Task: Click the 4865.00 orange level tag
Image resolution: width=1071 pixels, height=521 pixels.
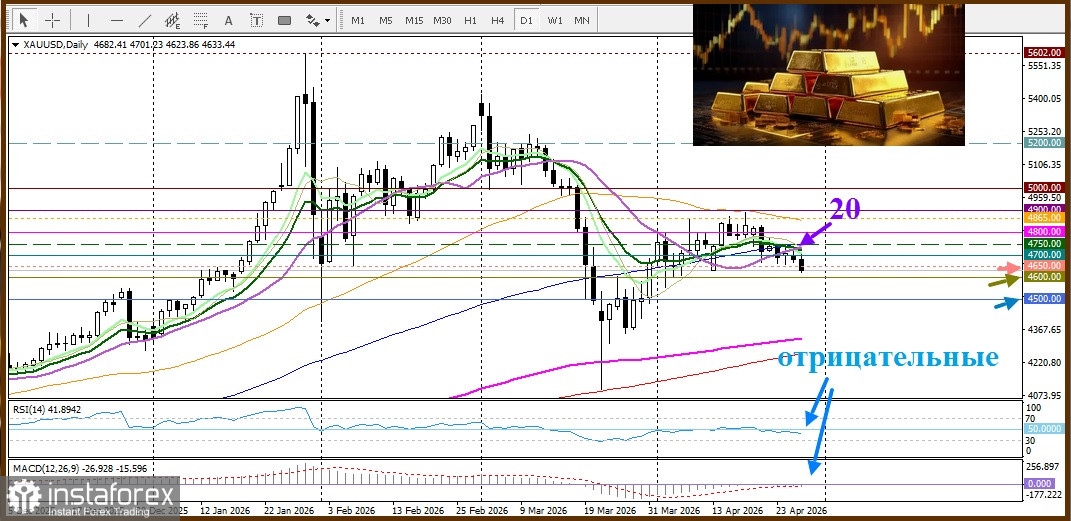Action: coord(1044,217)
